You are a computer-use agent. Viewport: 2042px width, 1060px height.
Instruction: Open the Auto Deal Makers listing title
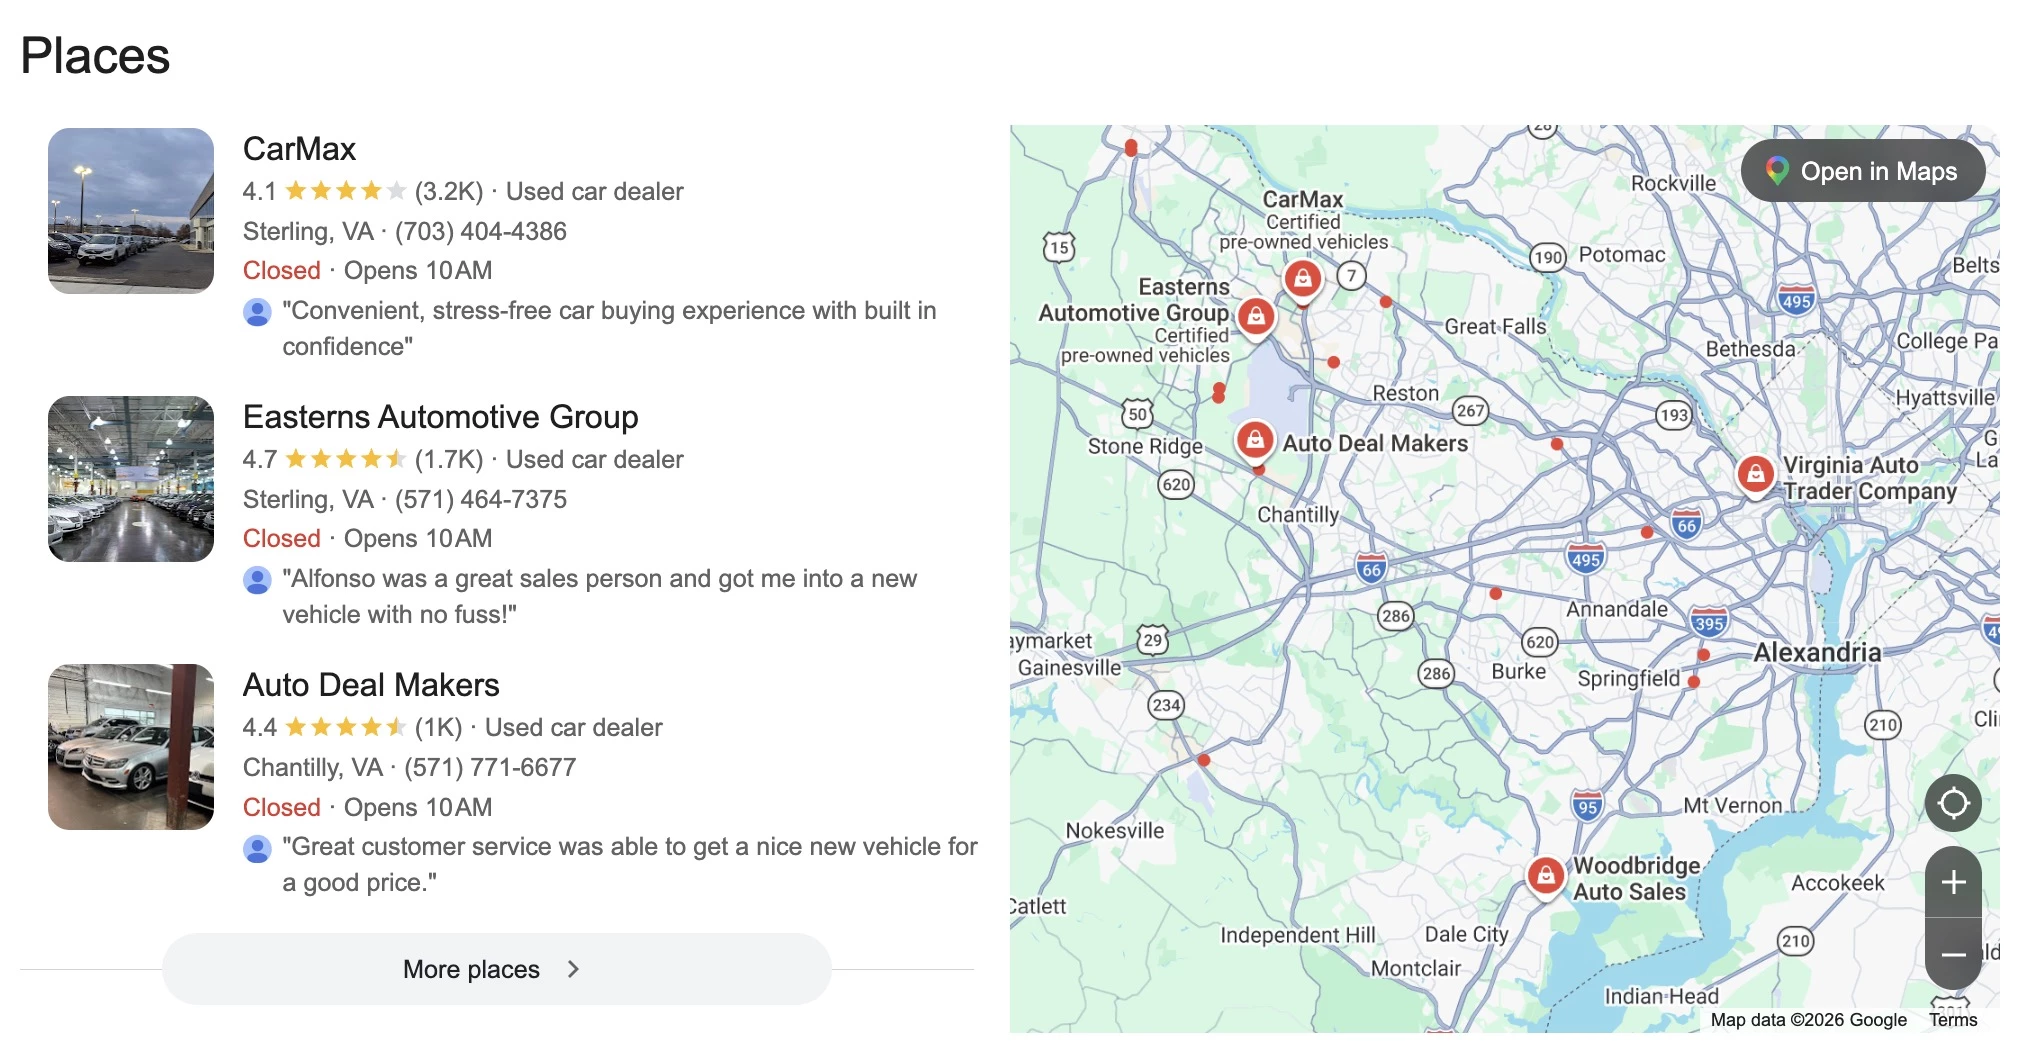coord(371,685)
